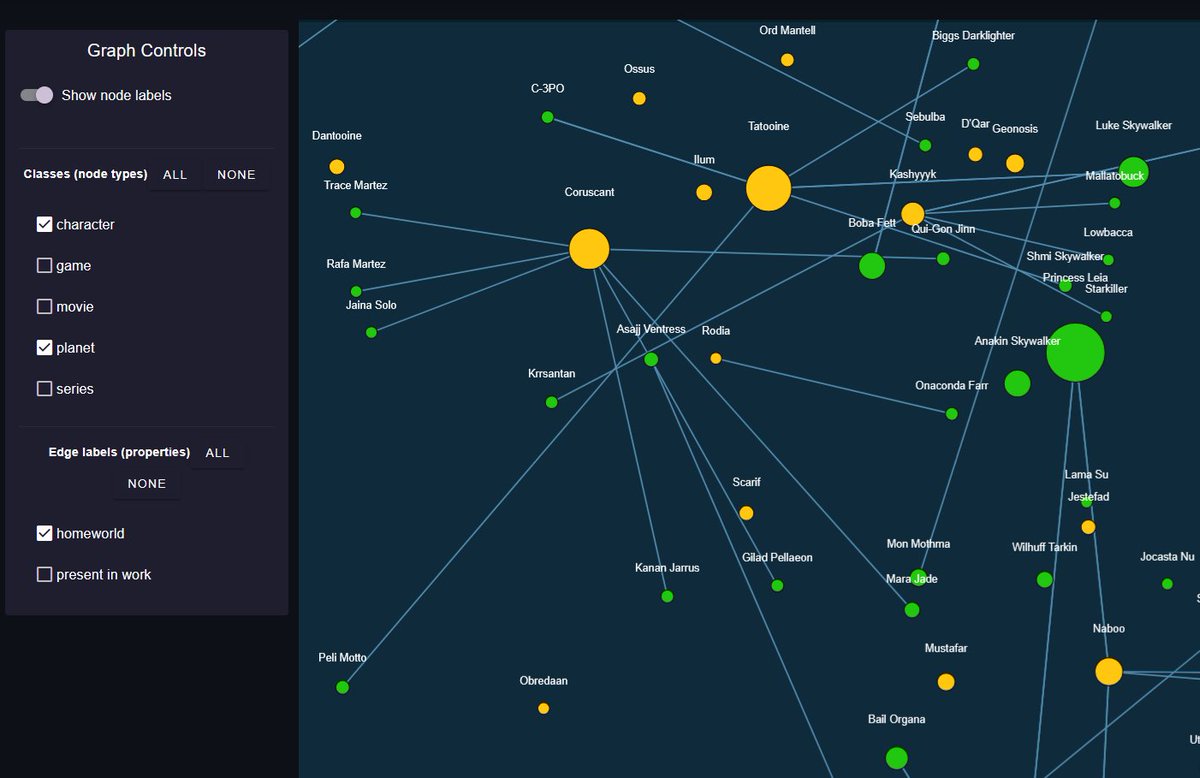Click ALL button for Edge labels

[x=218, y=453]
